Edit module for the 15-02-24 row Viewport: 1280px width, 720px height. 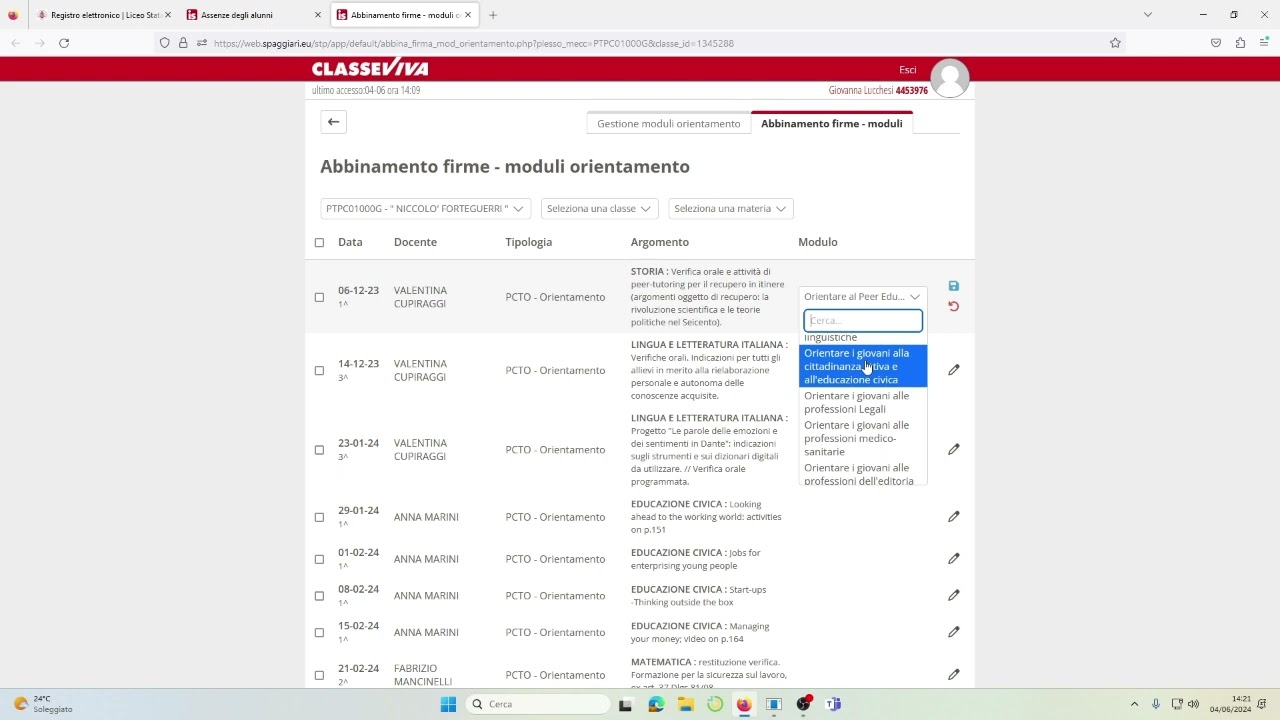953,632
